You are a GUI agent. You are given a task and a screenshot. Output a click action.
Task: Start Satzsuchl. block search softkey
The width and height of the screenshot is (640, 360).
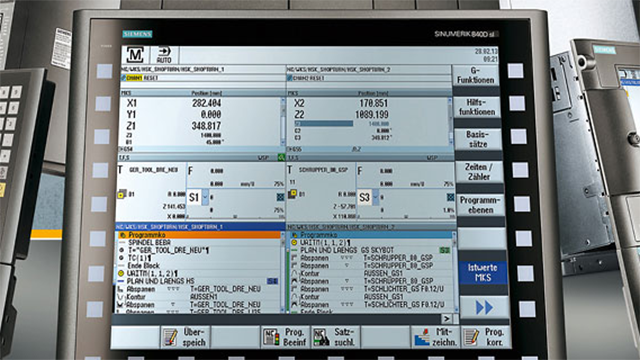point(336,337)
